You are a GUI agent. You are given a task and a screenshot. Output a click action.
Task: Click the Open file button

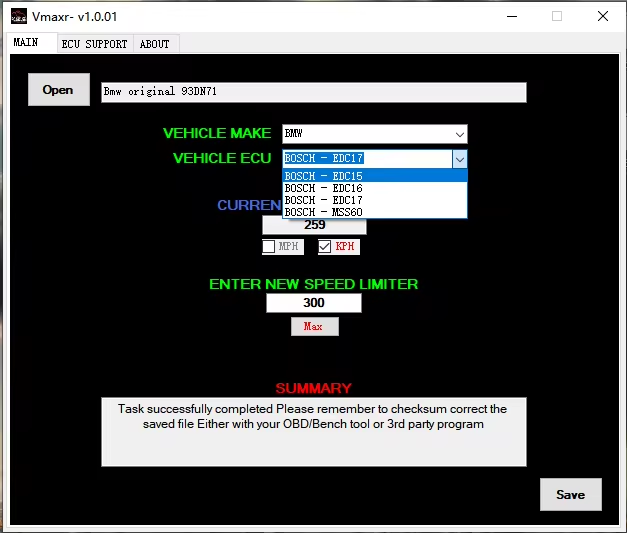click(x=58, y=90)
